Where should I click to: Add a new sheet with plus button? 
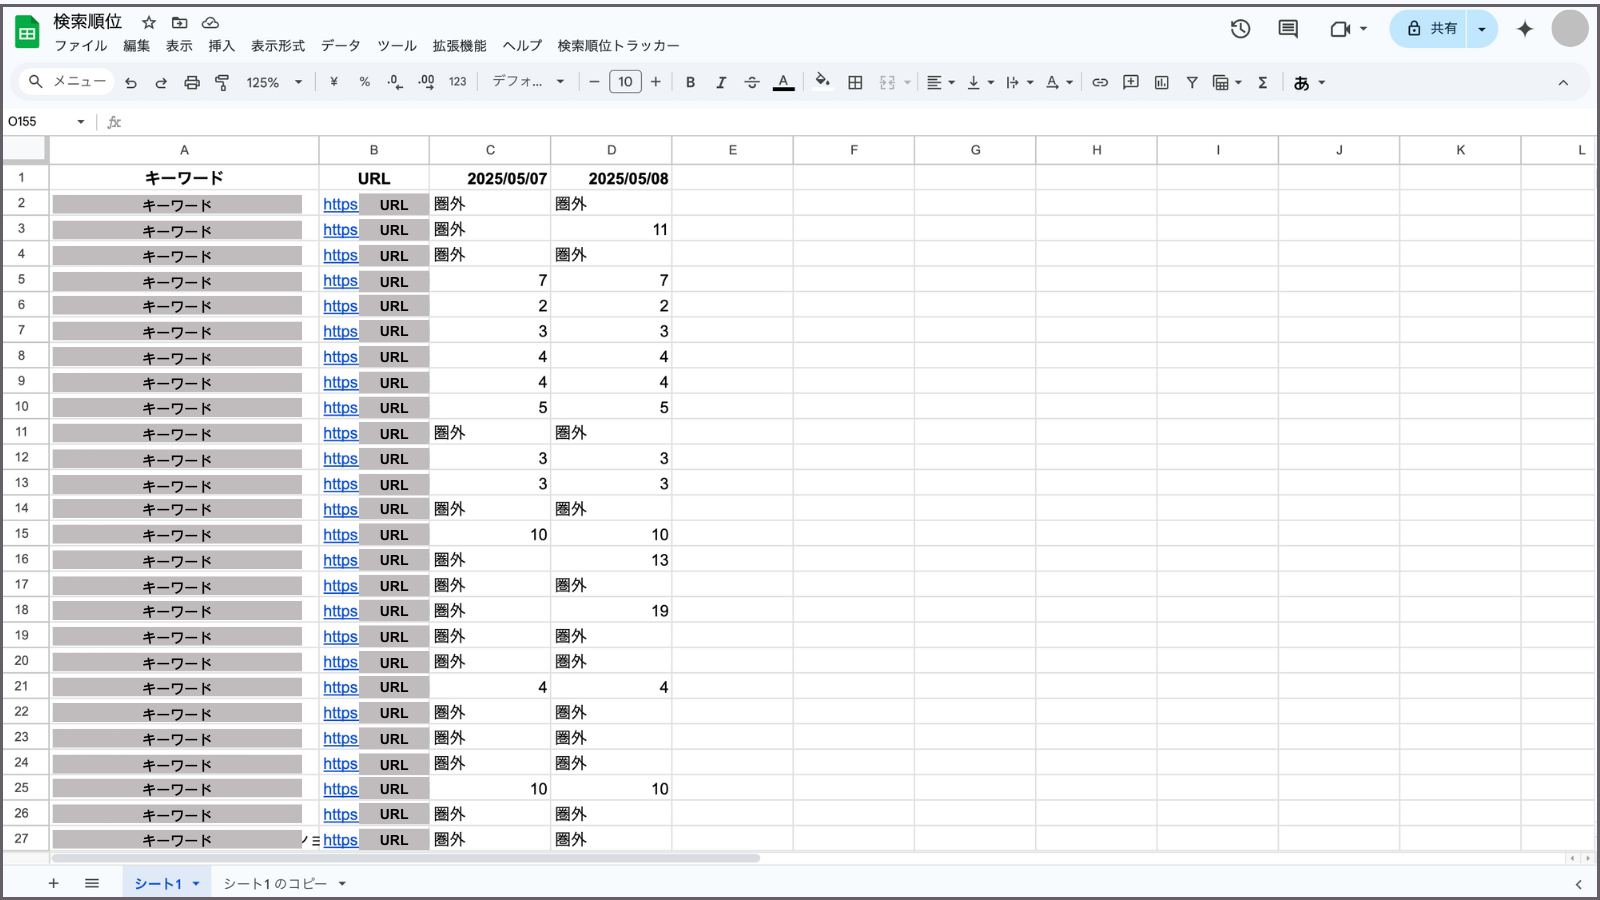pos(54,883)
